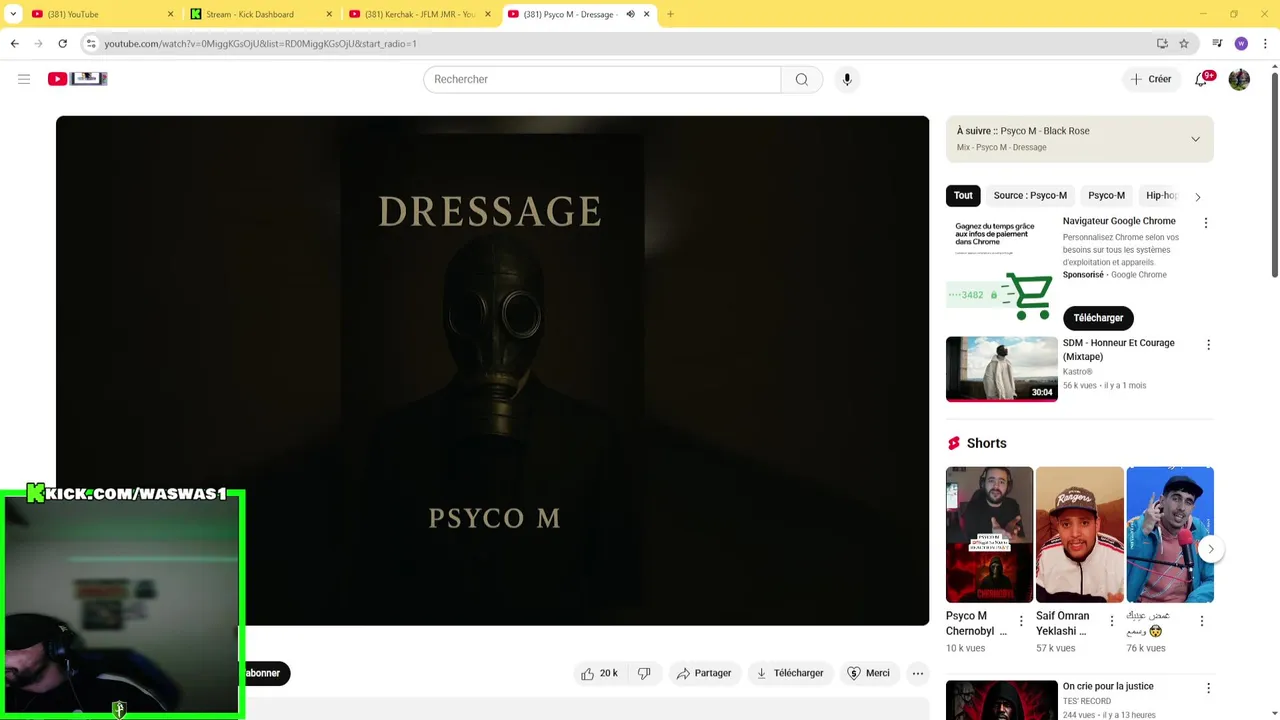Start voice search with the microphone
The height and width of the screenshot is (720, 1280).
847,79
